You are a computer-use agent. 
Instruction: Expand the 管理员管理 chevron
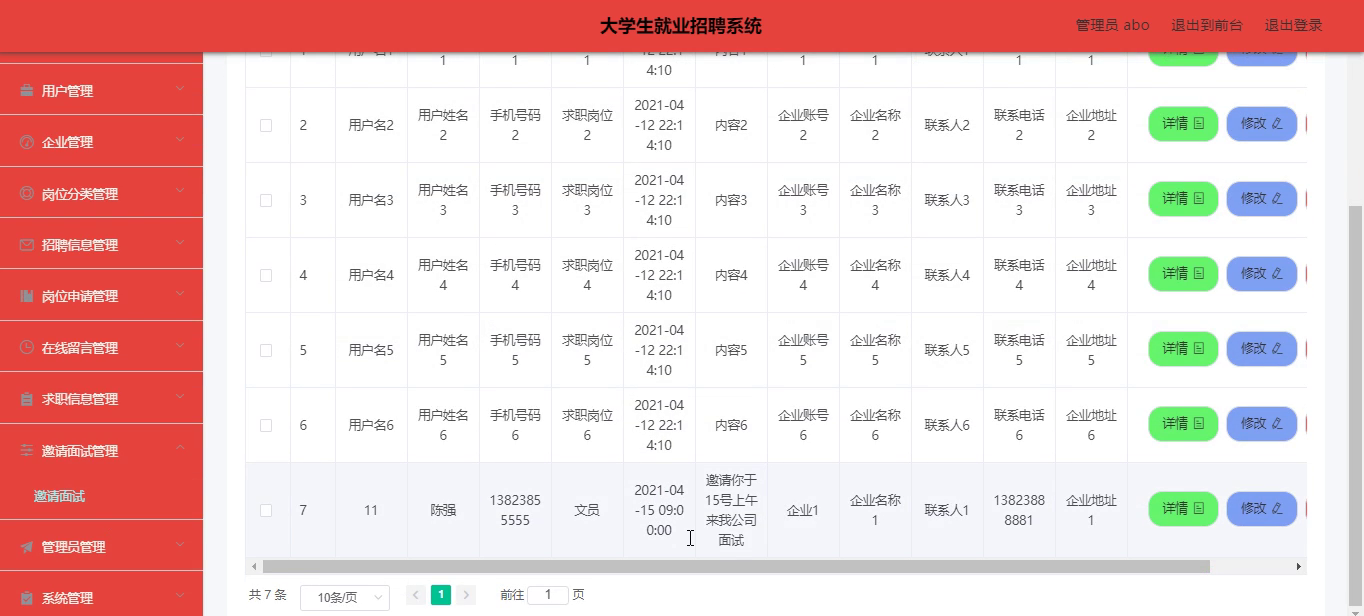click(180, 546)
